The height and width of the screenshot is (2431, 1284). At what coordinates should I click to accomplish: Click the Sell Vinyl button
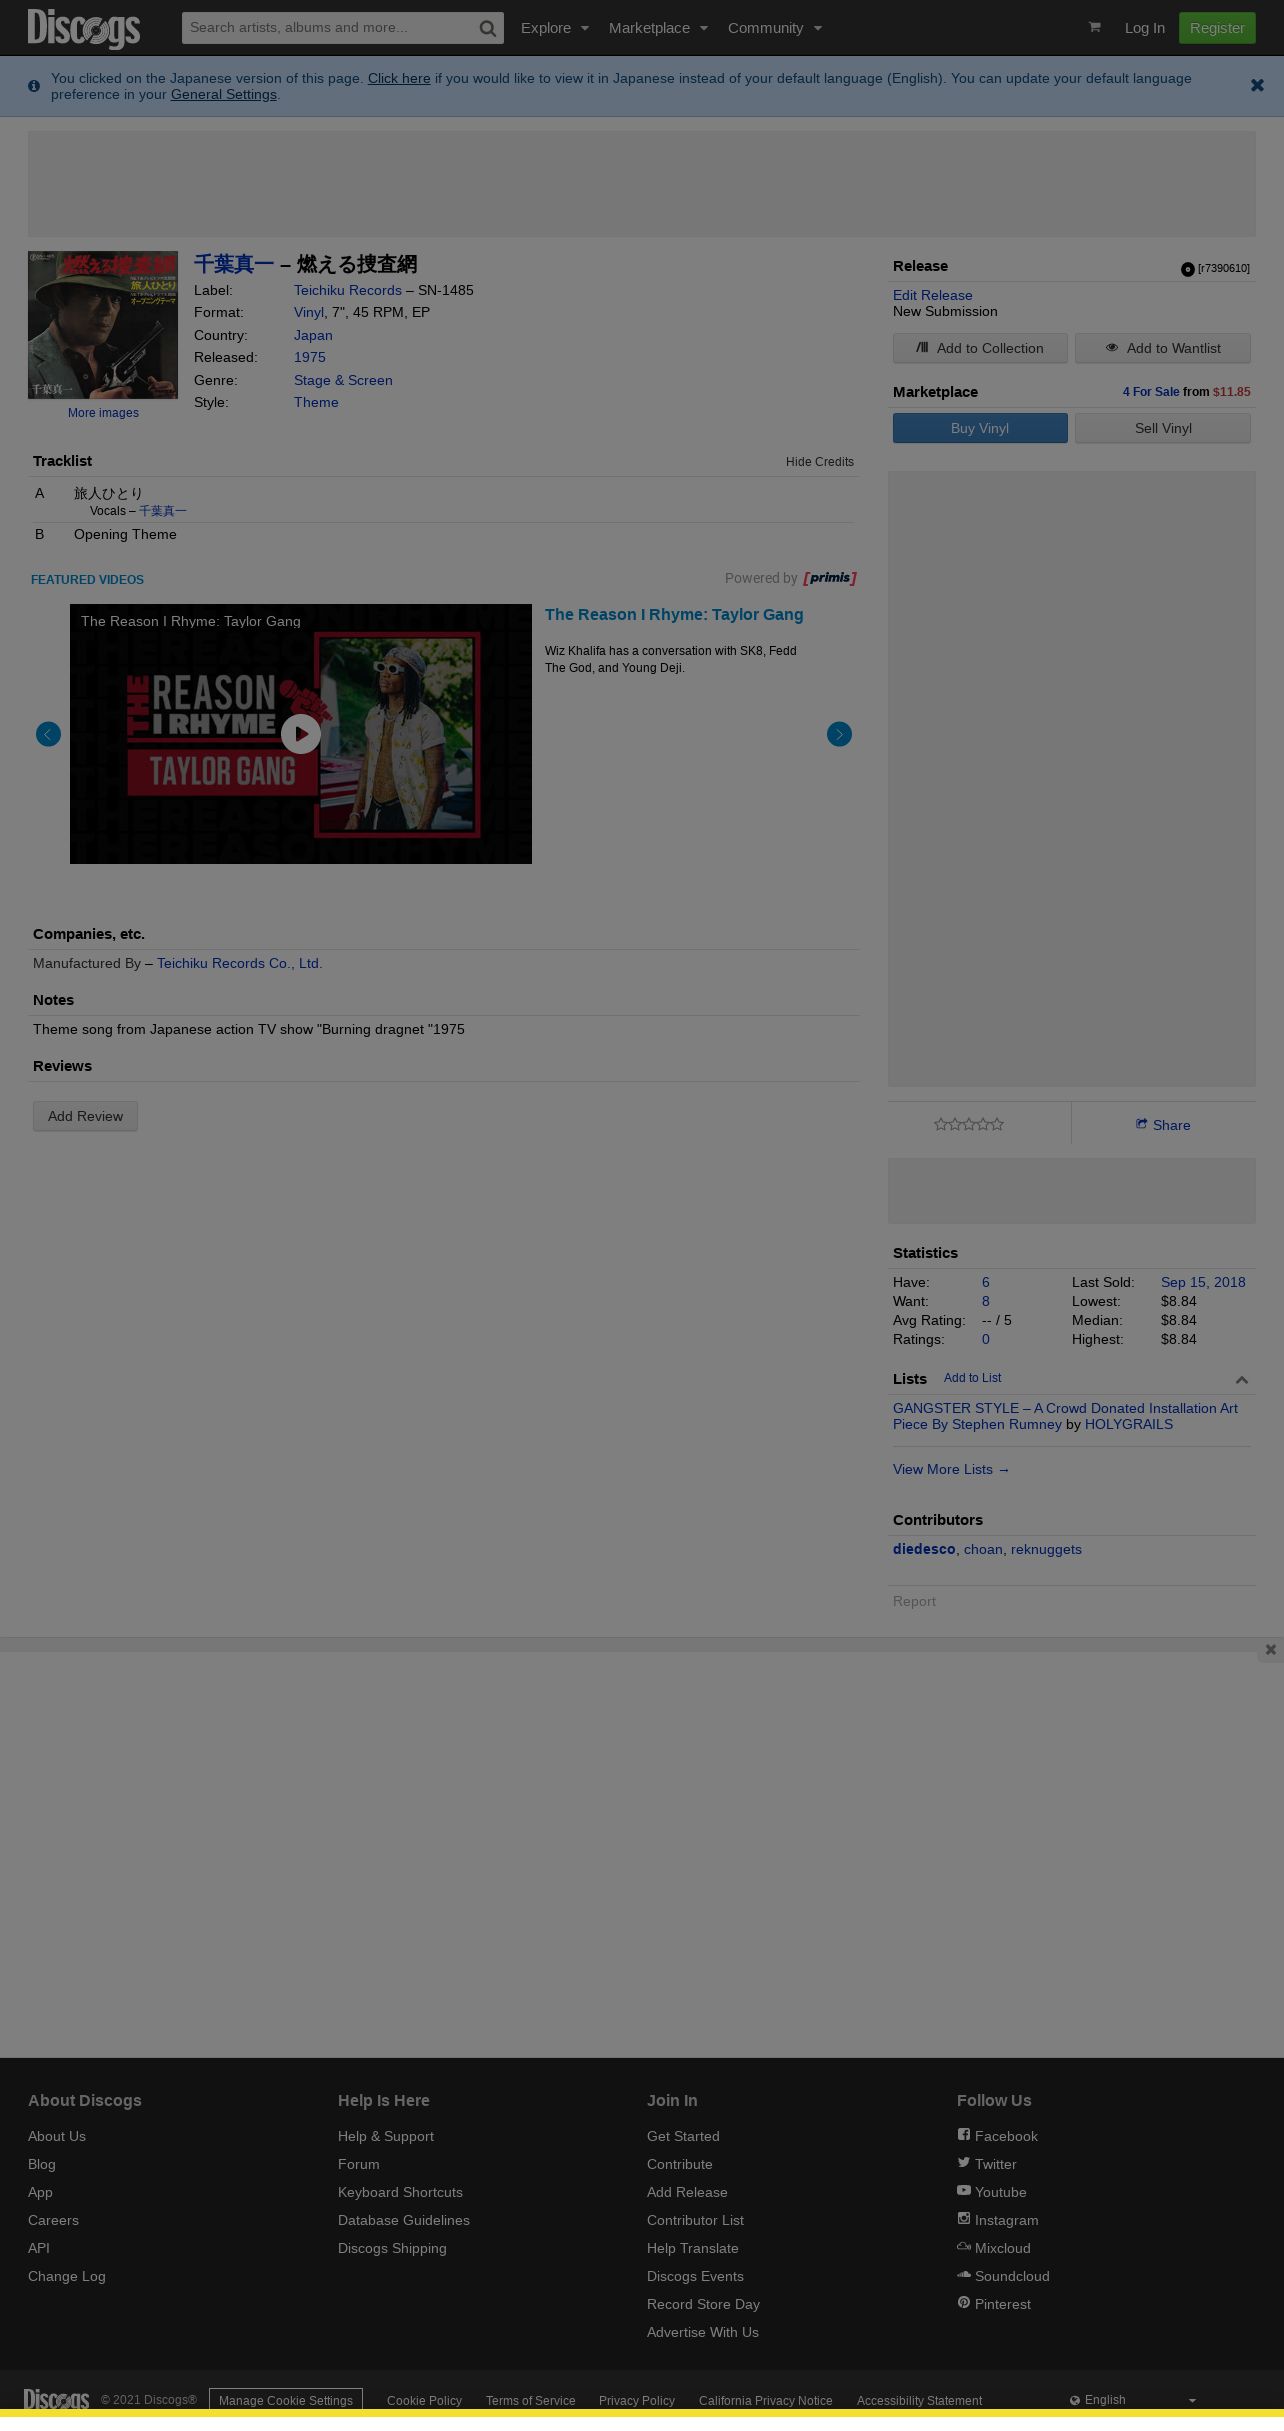coord(1163,428)
